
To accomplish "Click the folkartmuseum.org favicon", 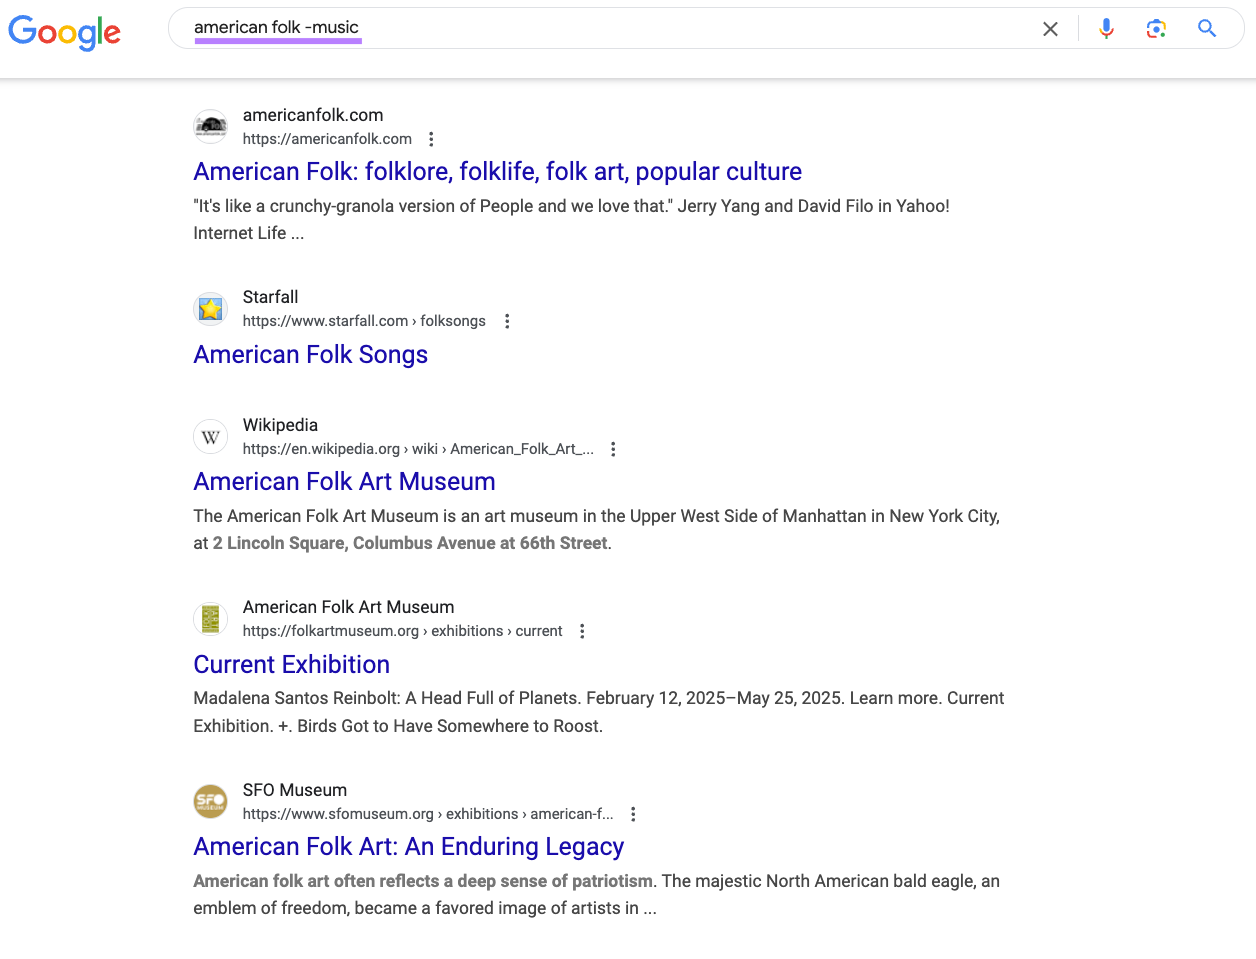I will [x=210, y=619].
